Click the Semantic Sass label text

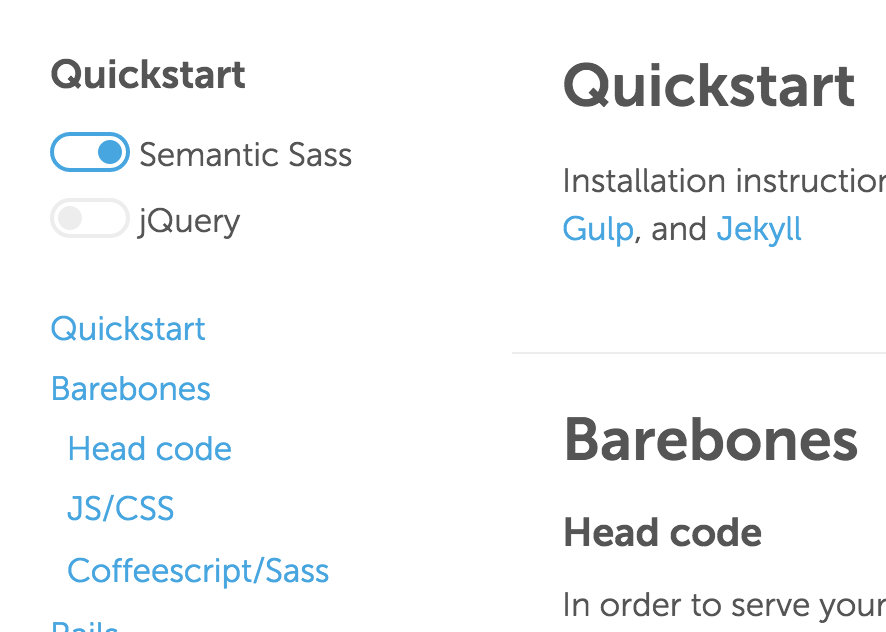tap(245, 155)
